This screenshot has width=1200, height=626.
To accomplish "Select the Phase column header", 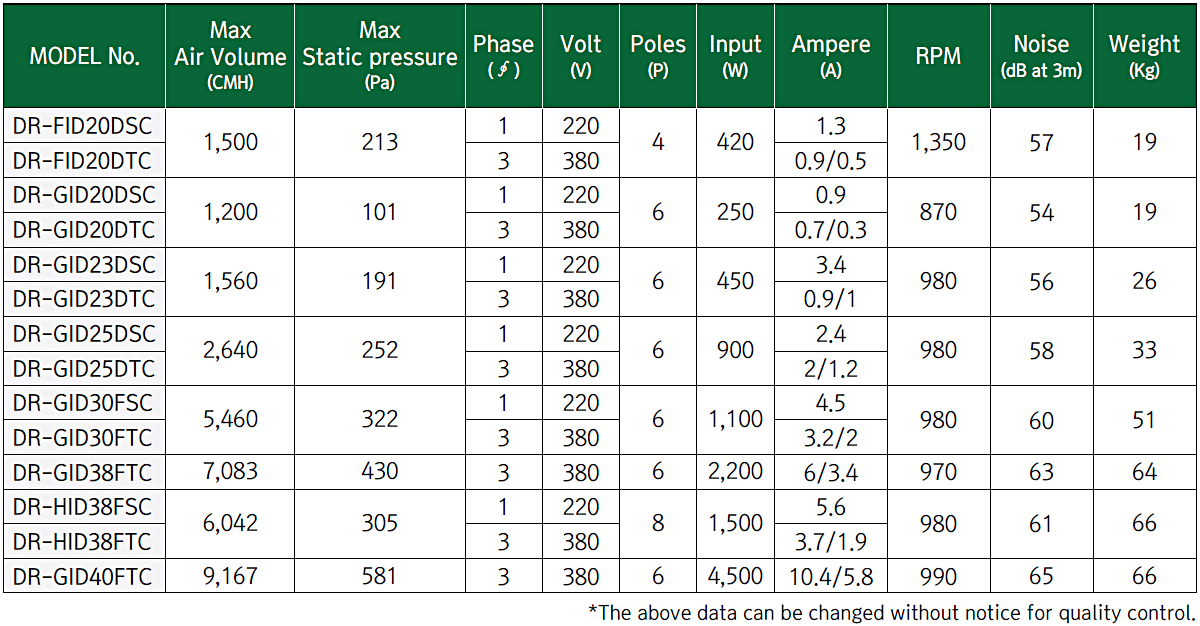I will click(x=503, y=56).
